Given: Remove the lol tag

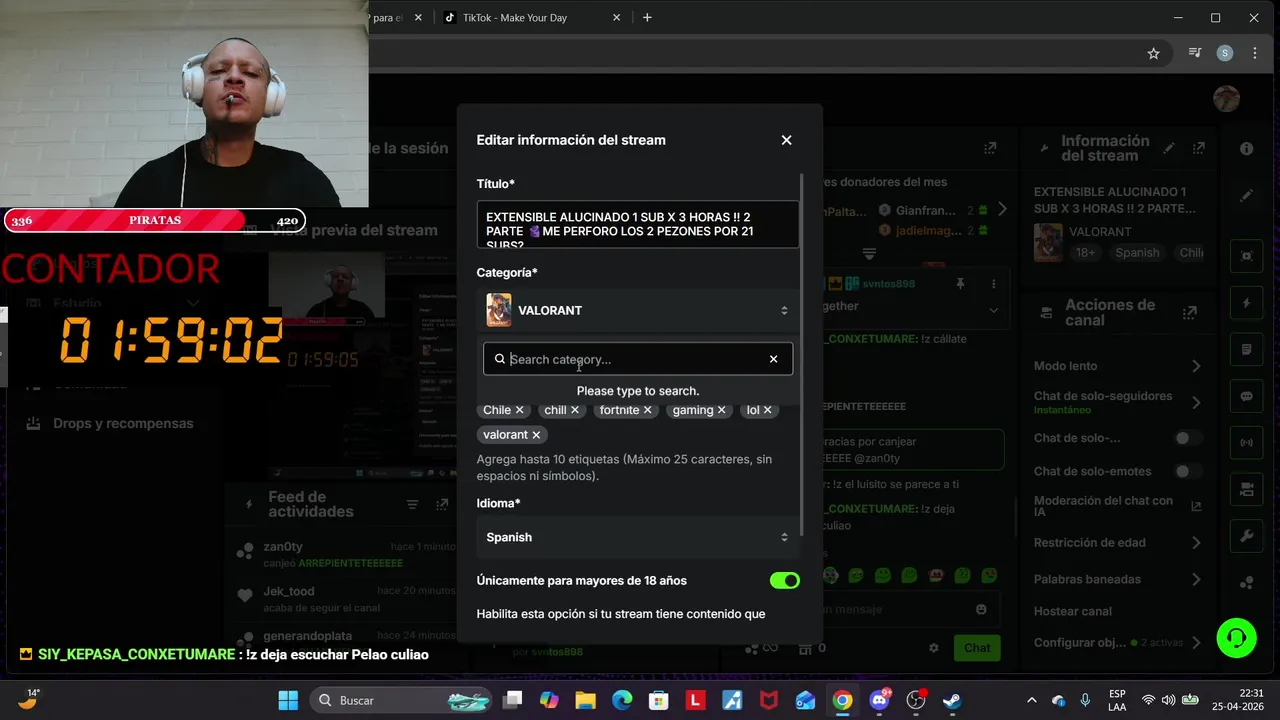Looking at the screenshot, I should pyautogui.click(x=768, y=410).
